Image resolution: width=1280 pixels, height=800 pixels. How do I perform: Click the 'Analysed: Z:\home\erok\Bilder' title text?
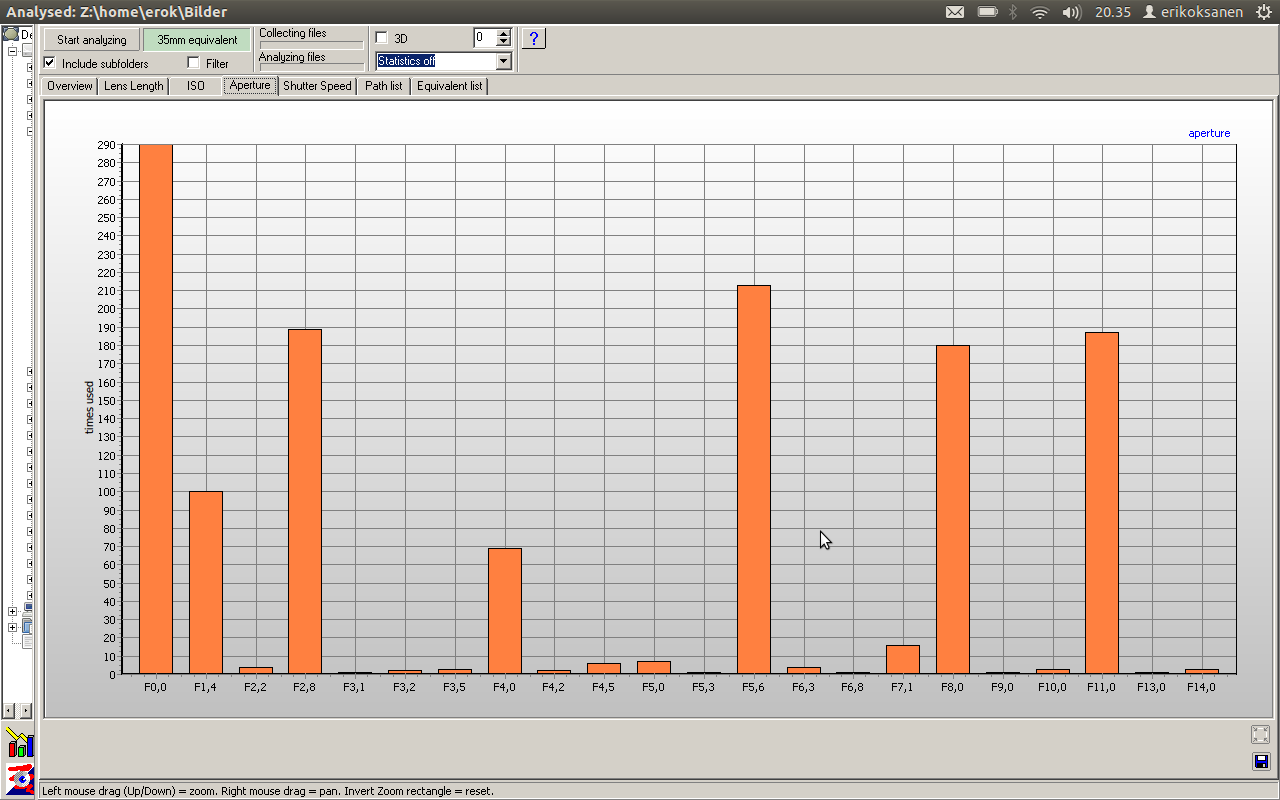coord(116,12)
